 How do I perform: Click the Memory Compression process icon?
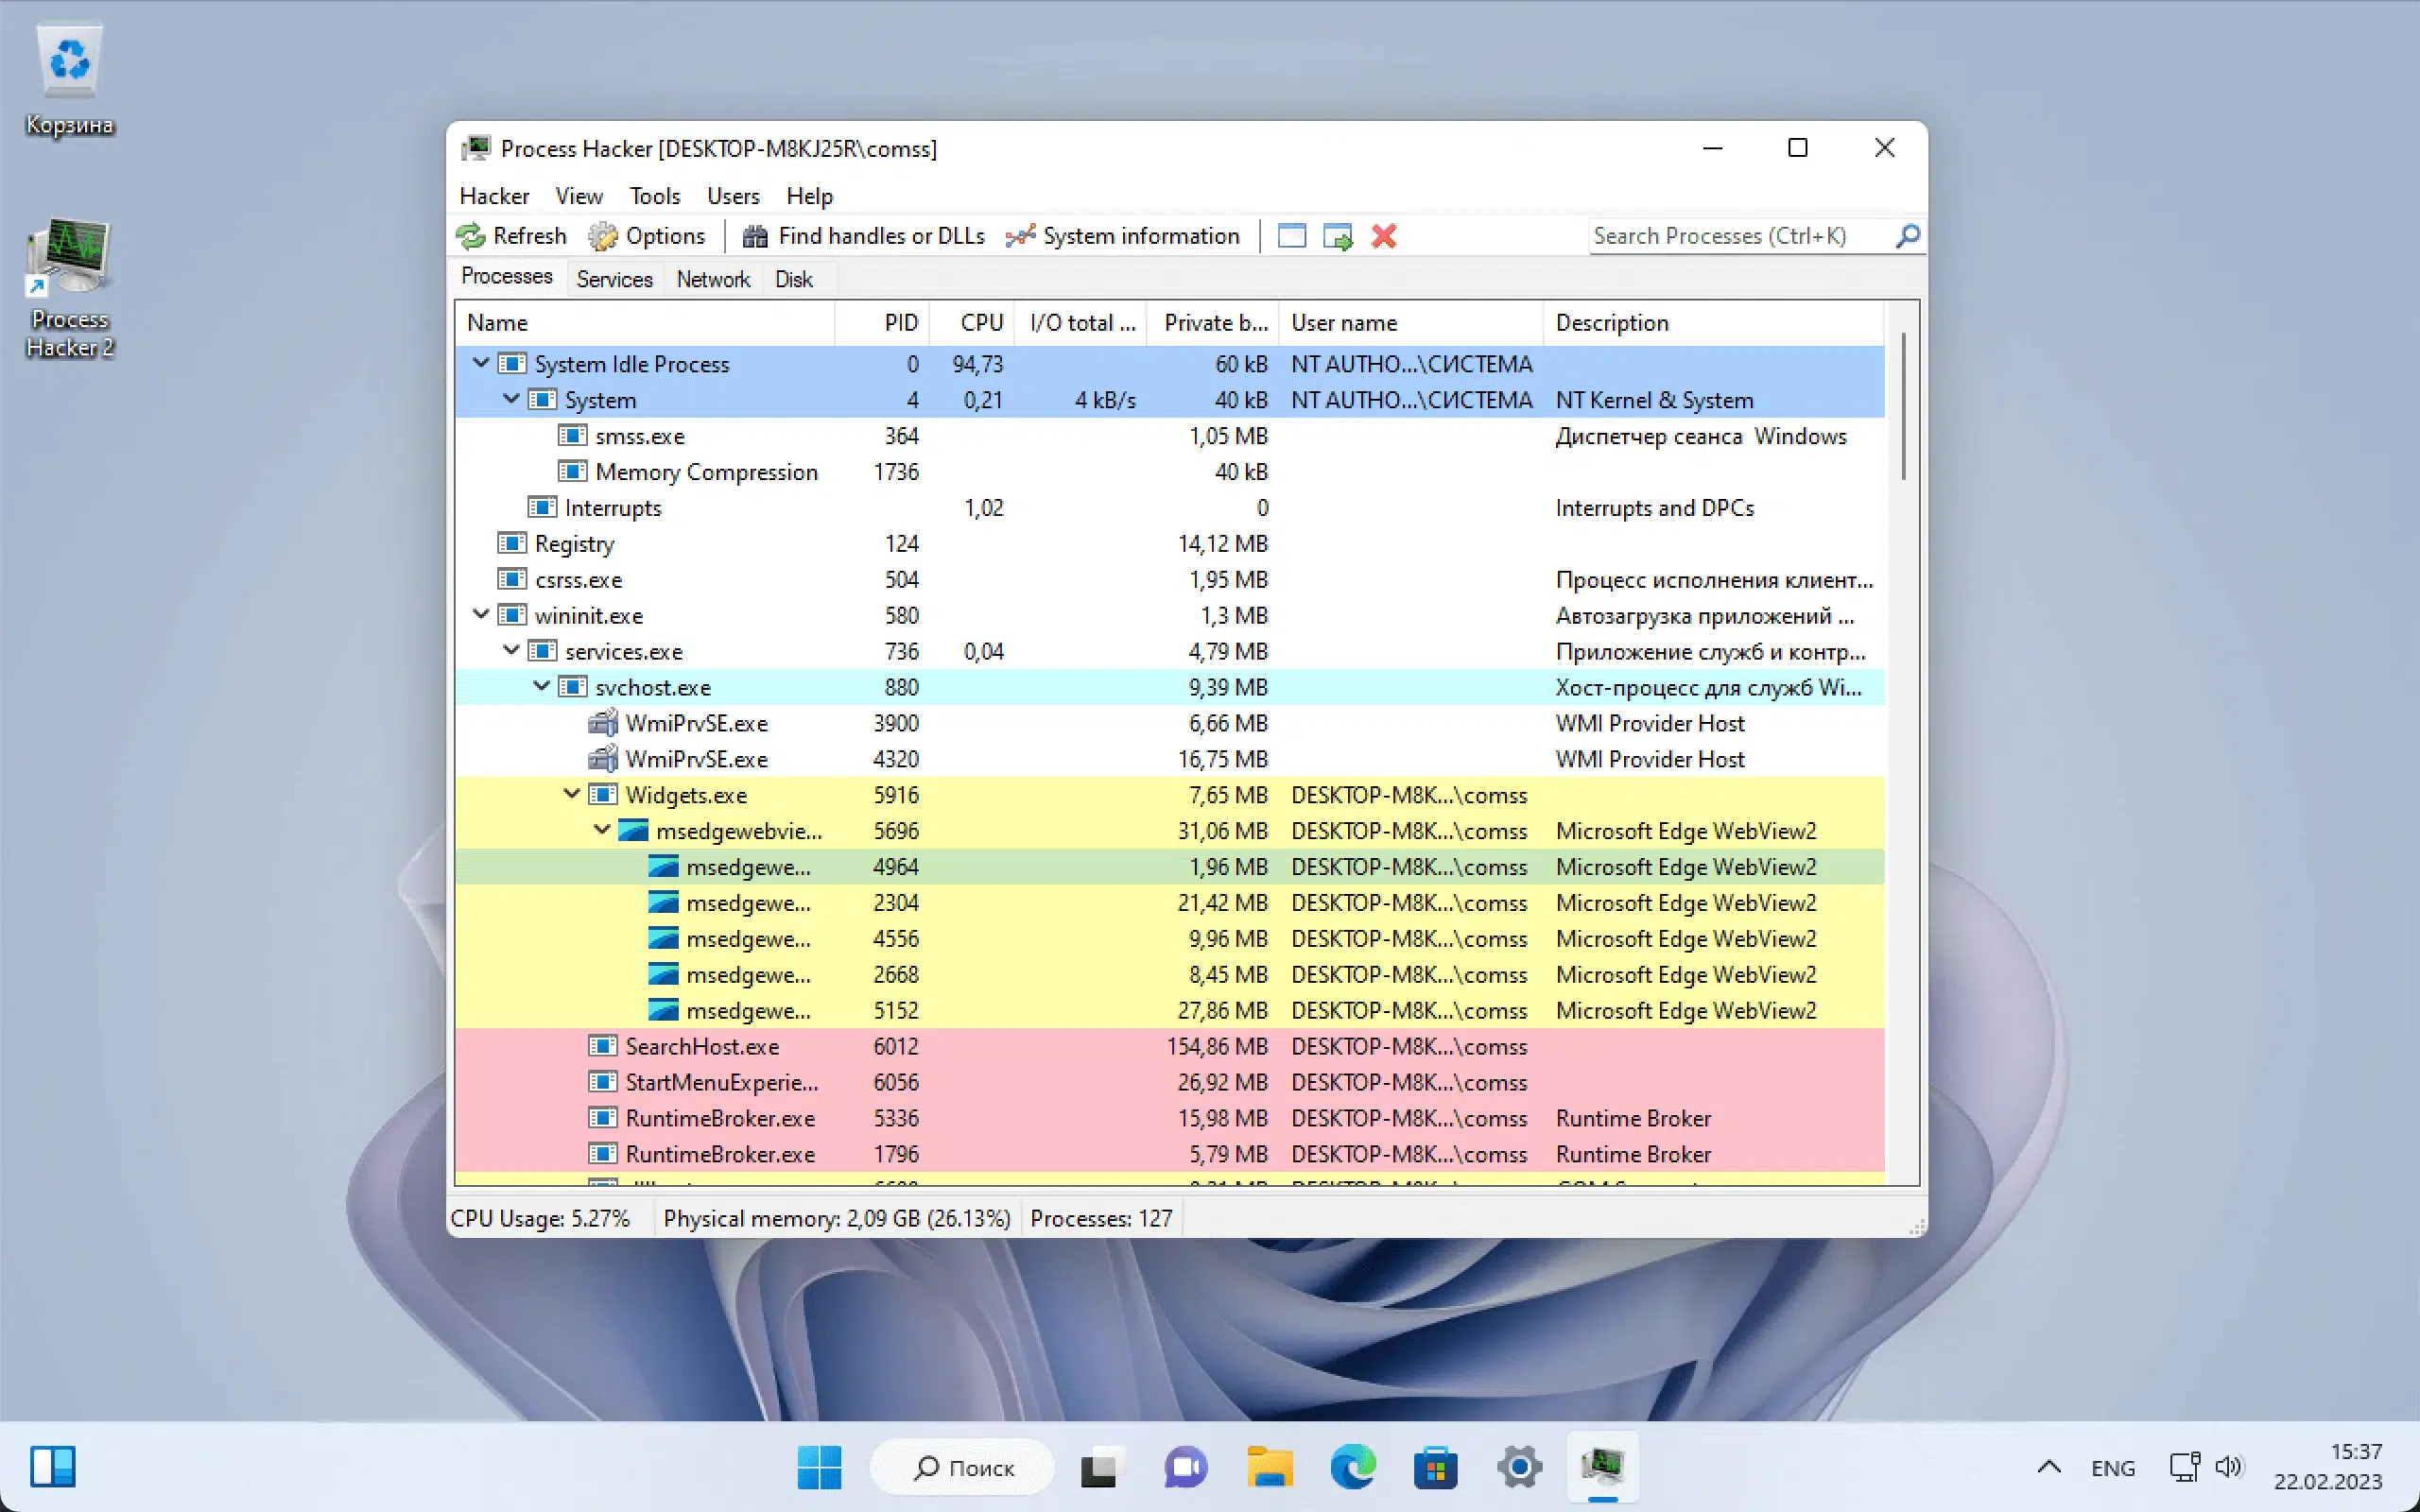573,472
